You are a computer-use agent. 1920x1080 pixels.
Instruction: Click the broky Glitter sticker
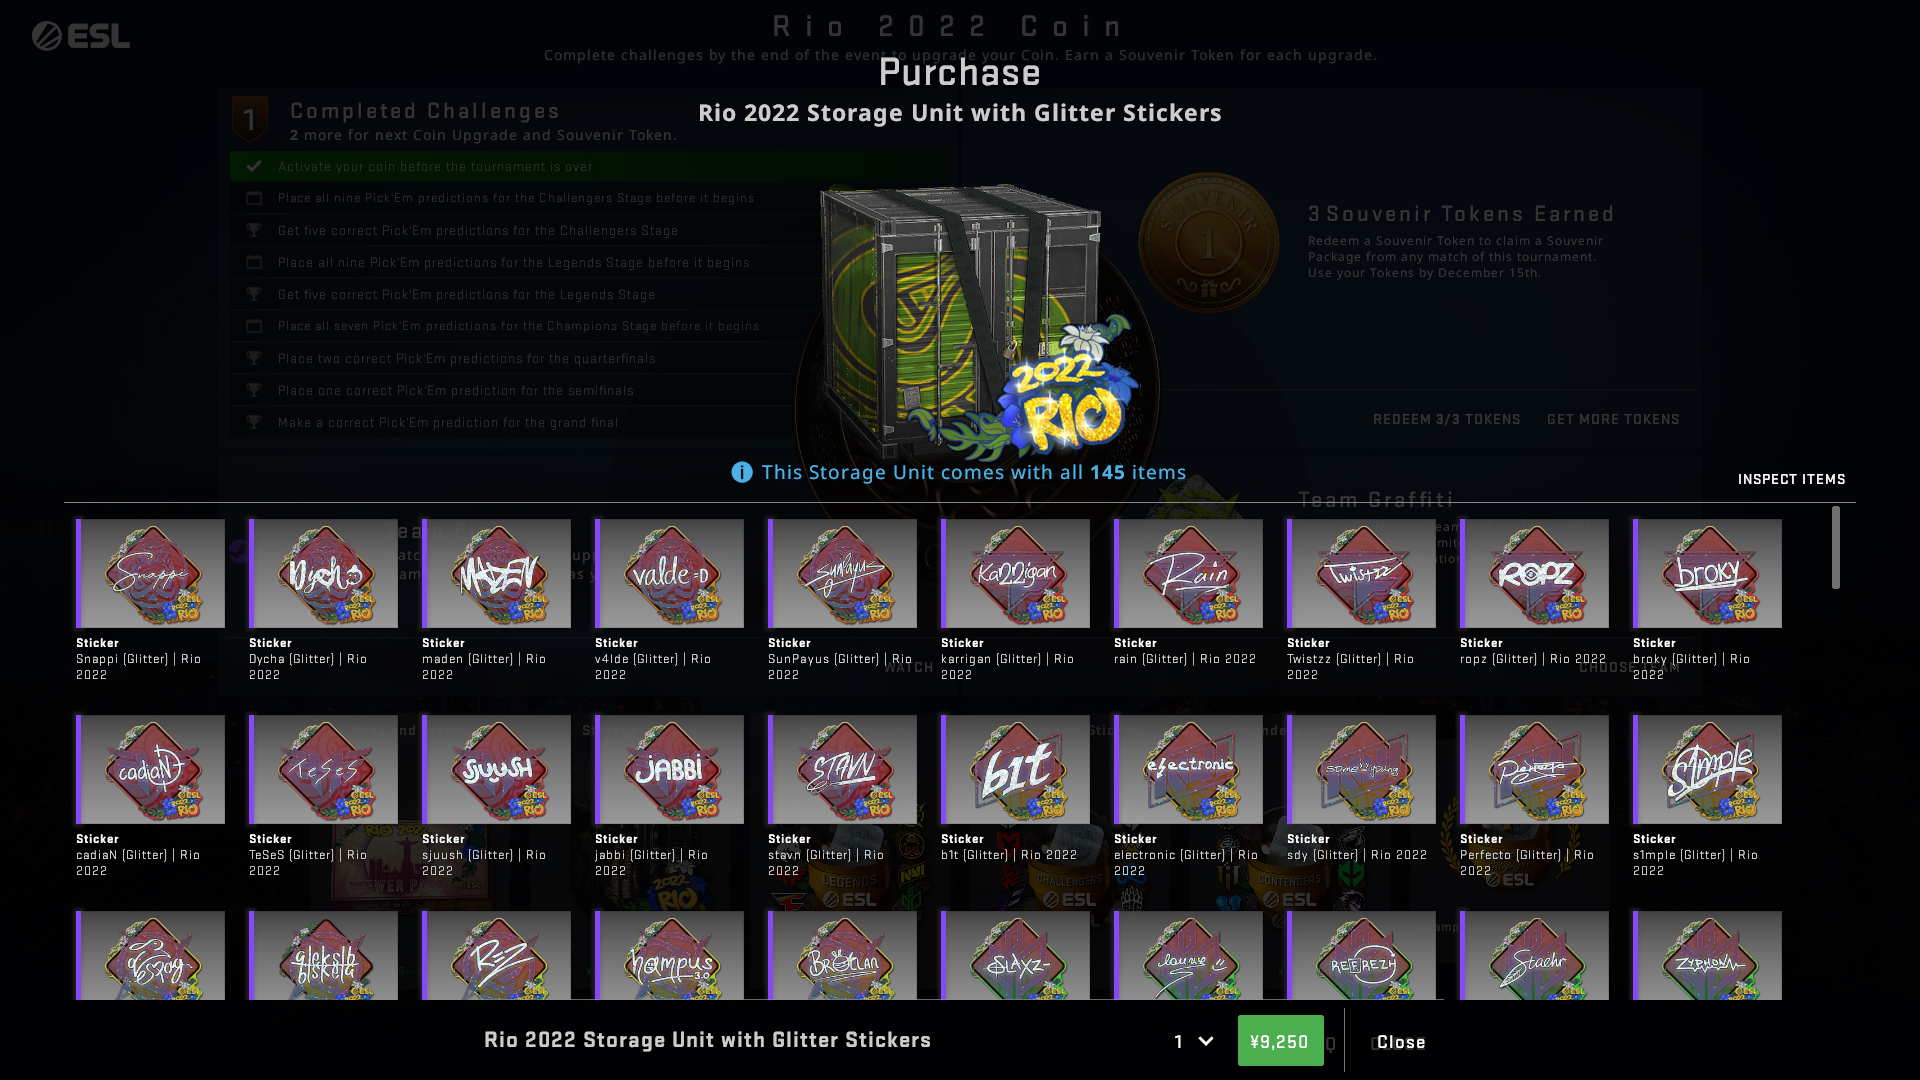pos(1707,573)
